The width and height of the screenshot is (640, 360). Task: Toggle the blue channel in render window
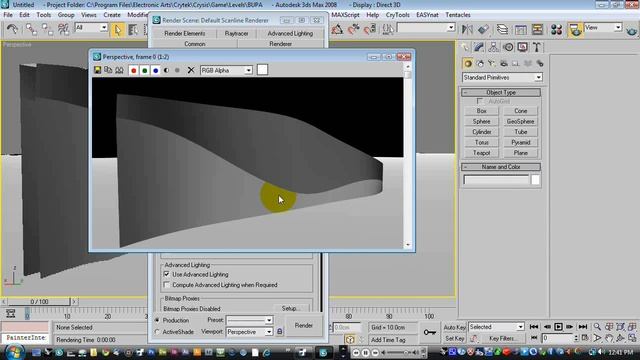156,70
